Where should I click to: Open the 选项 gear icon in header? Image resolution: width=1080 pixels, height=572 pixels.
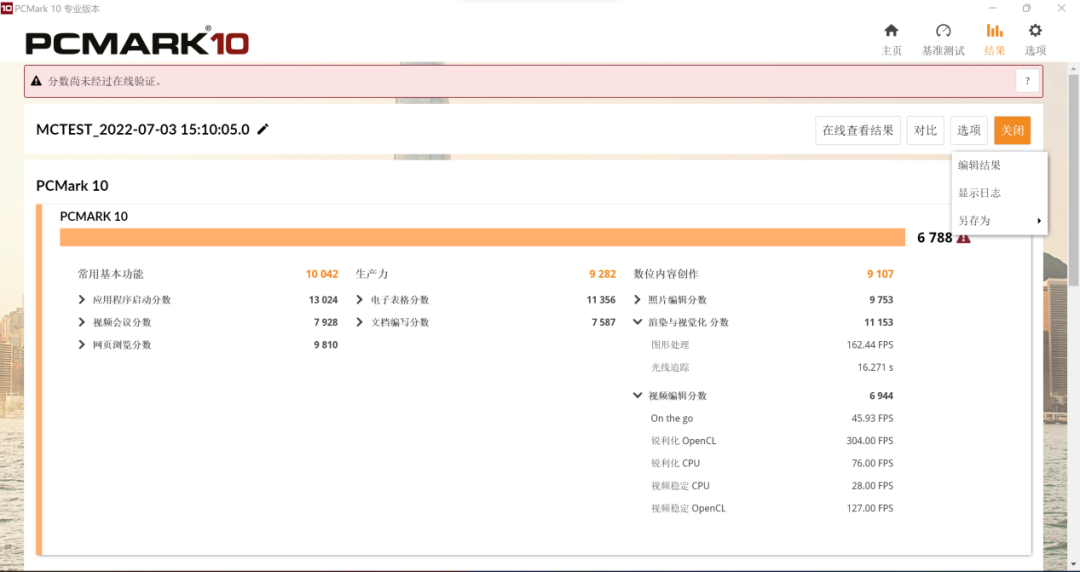1035,30
